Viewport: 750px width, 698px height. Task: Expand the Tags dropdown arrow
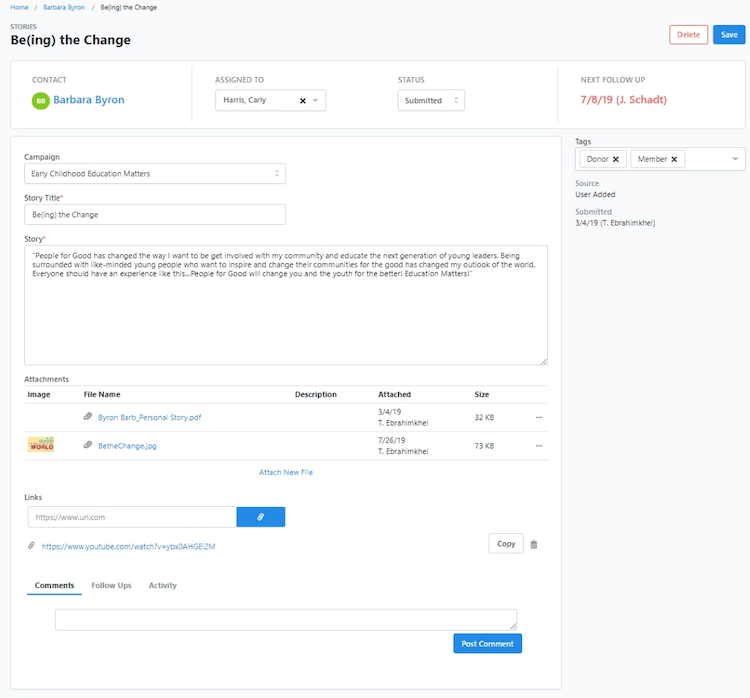pyautogui.click(x=735, y=159)
